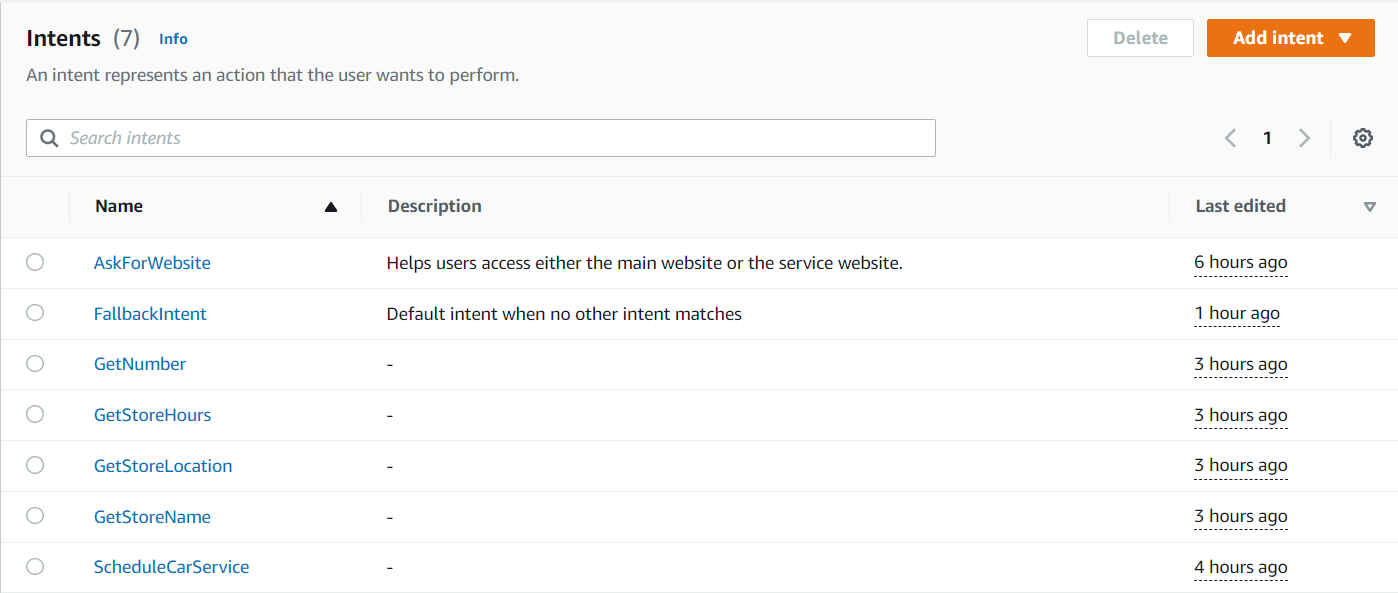Select the ScheduleCarService radio button
Screen dimensions: 1398x593
[35, 566]
